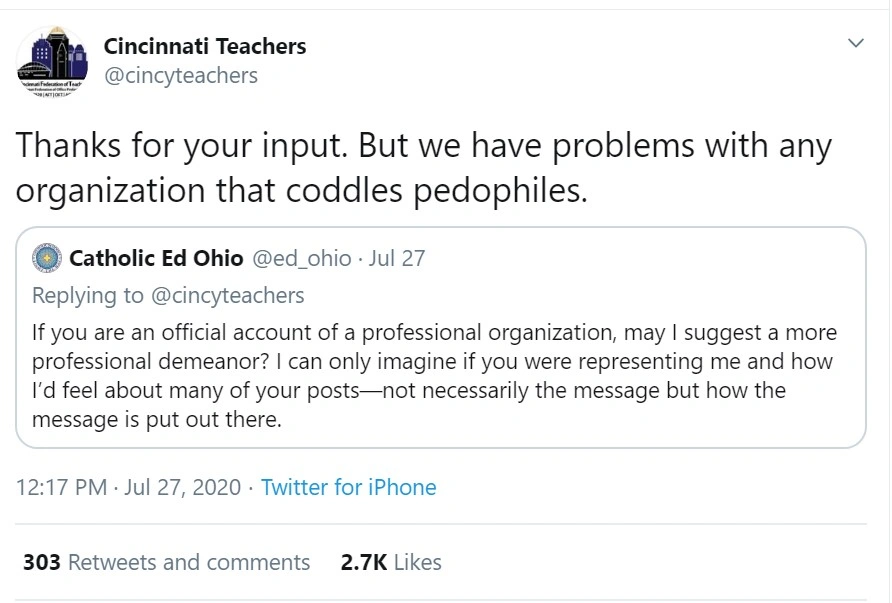Viewport: 892px width, 603px height.
Task: Click quoted line "If you are an official account"
Action: click(x=434, y=332)
